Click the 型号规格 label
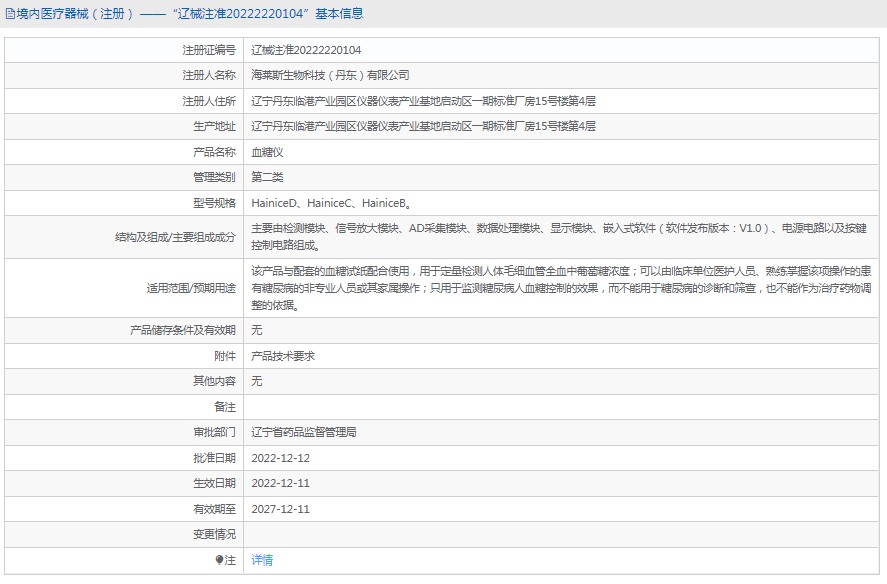This screenshot has width=887, height=584. tap(214, 203)
